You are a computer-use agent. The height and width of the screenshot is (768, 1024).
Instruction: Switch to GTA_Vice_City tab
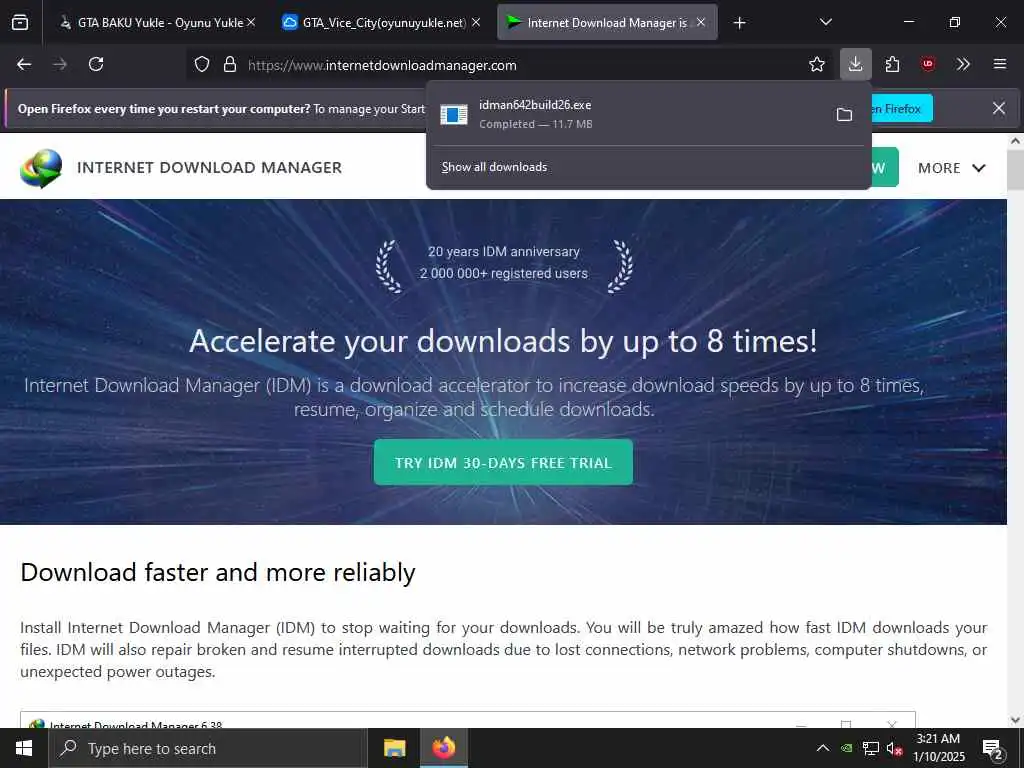382,23
